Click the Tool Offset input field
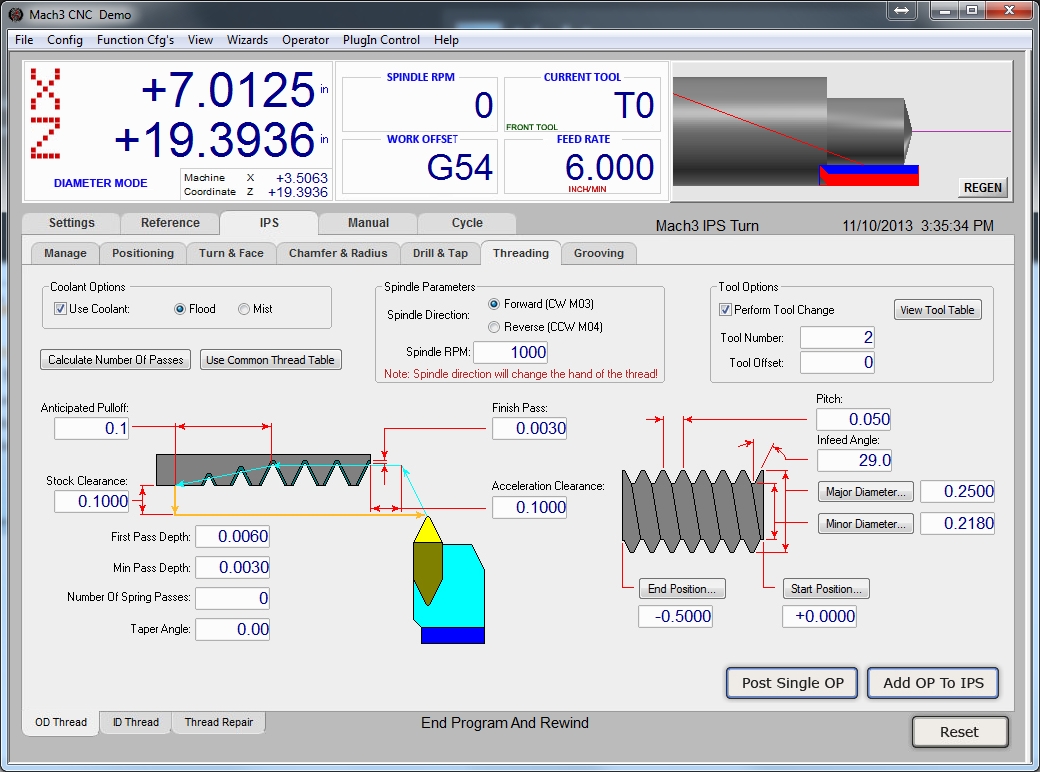 click(x=837, y=362)
